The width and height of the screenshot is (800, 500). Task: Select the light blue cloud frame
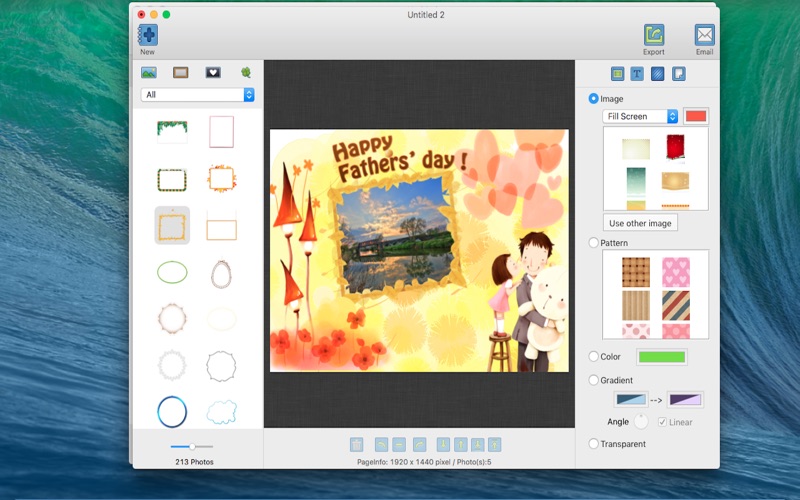221,412
